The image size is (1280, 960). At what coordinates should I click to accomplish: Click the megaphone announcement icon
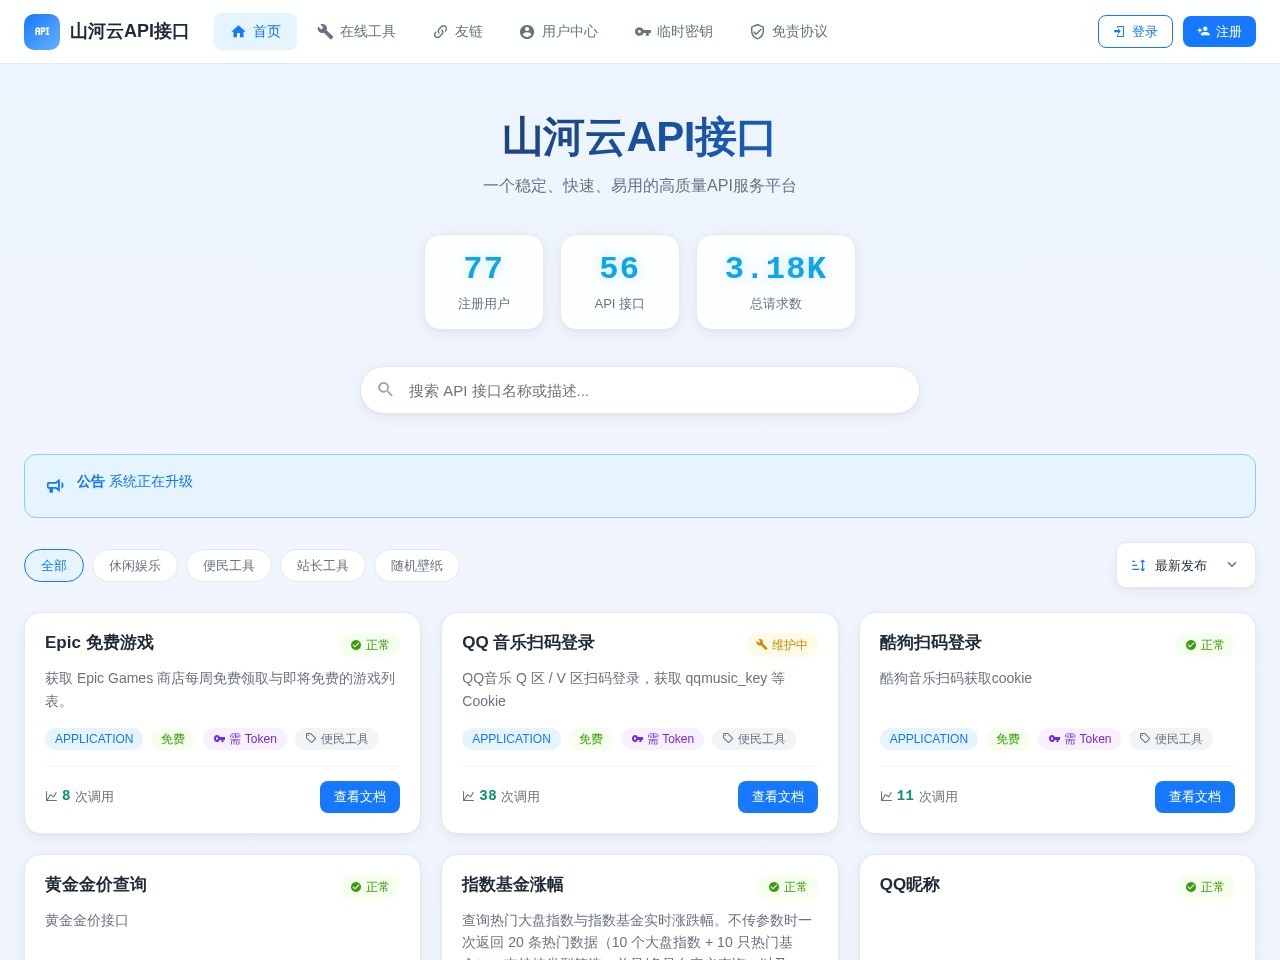pyautogui.click(x=55, y=486)
